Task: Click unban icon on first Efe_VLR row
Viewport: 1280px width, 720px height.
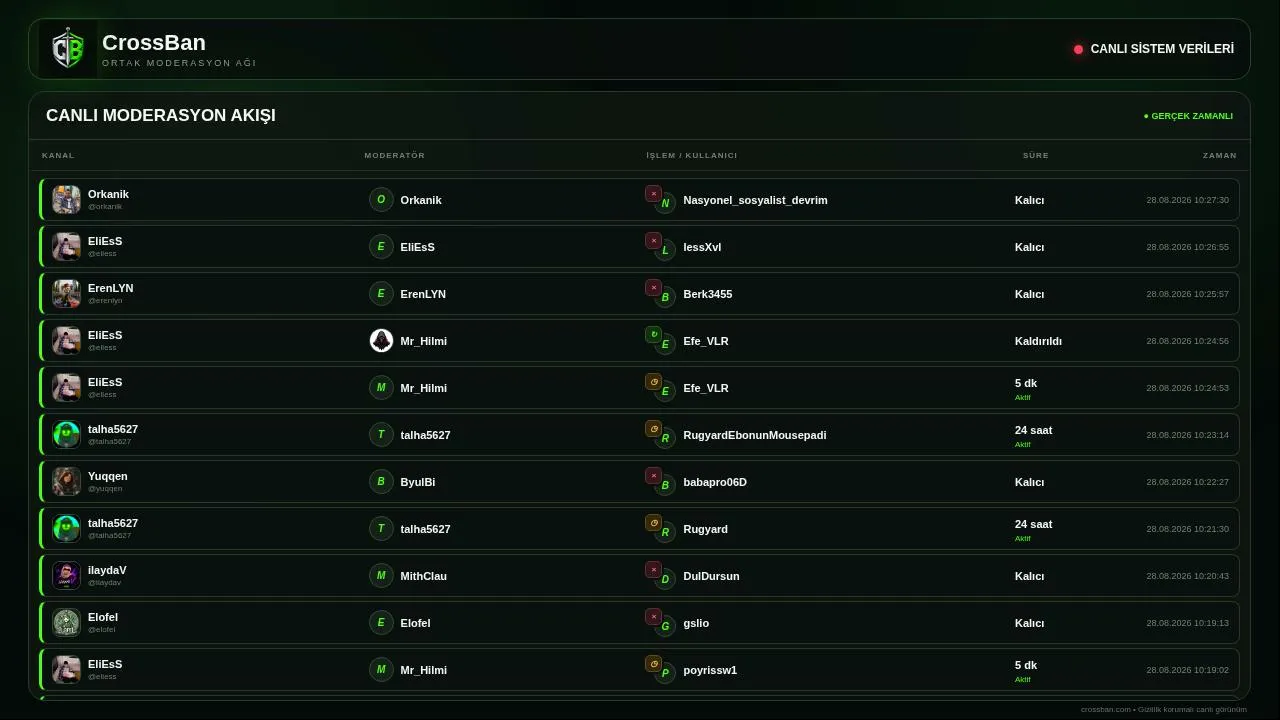Action: point(653,335)
